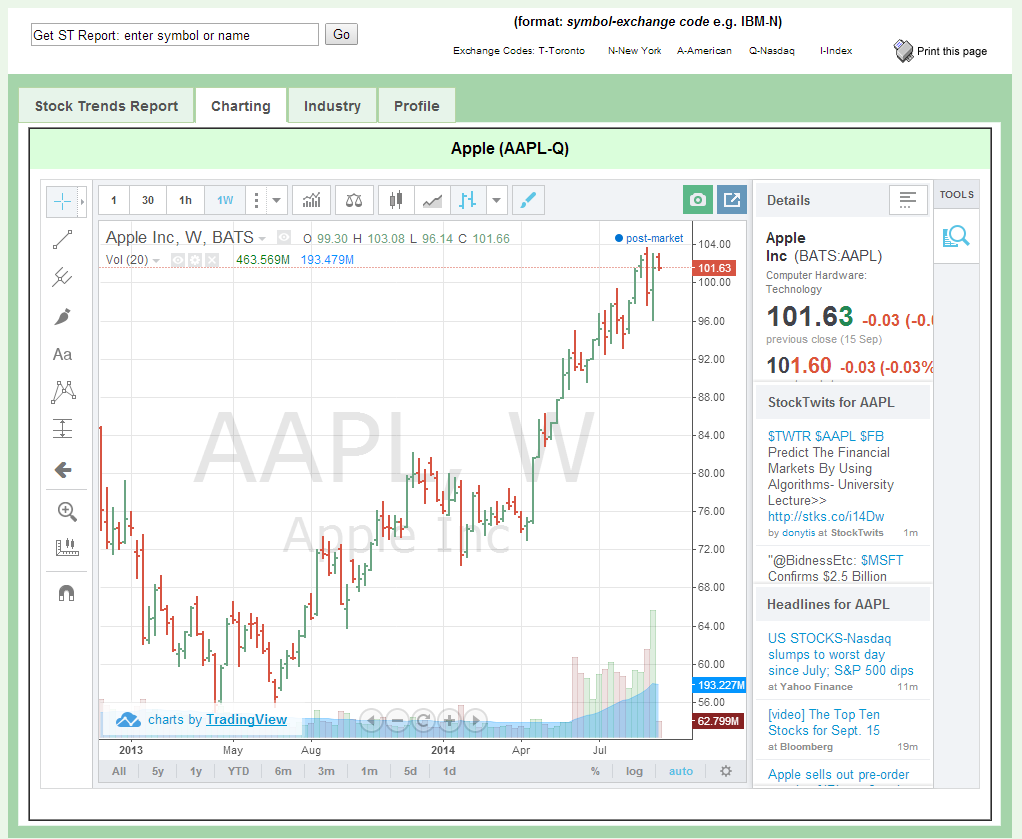
Task: Select the bar chart style
Action: click(x=468, y=200)
